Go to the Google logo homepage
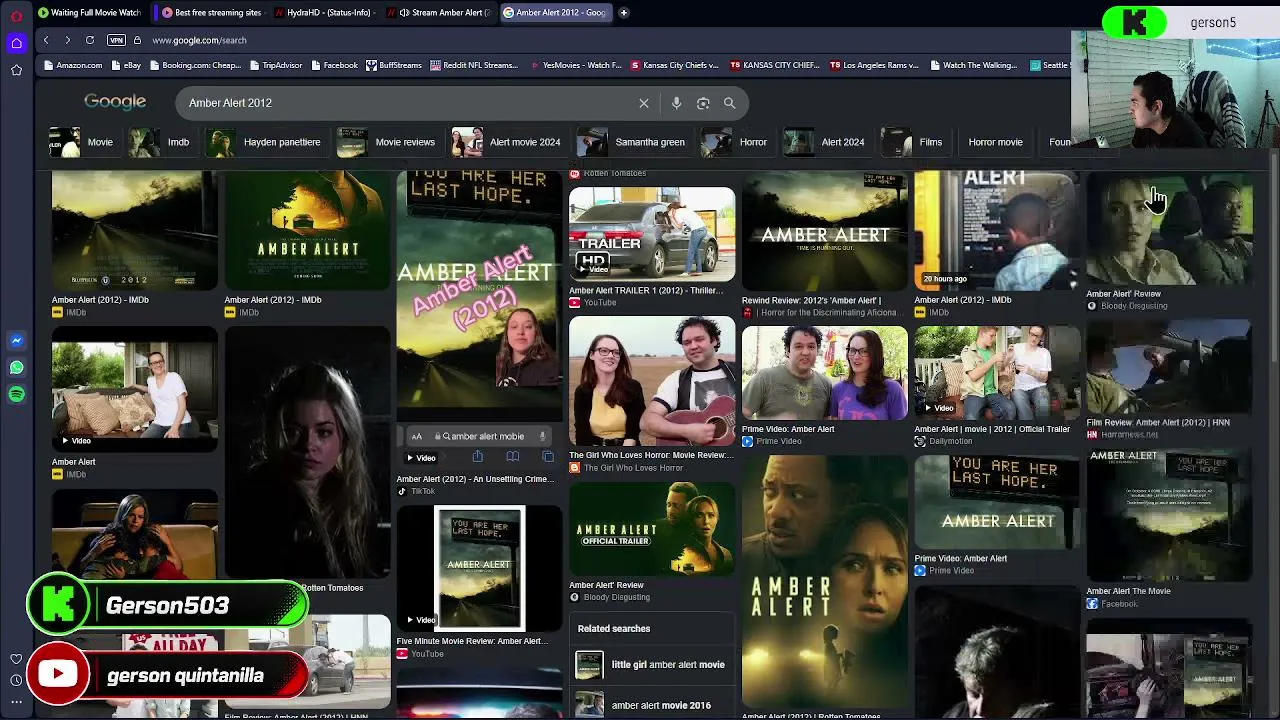The width and height of the screenshot is (1280, 720). point(115,102)
